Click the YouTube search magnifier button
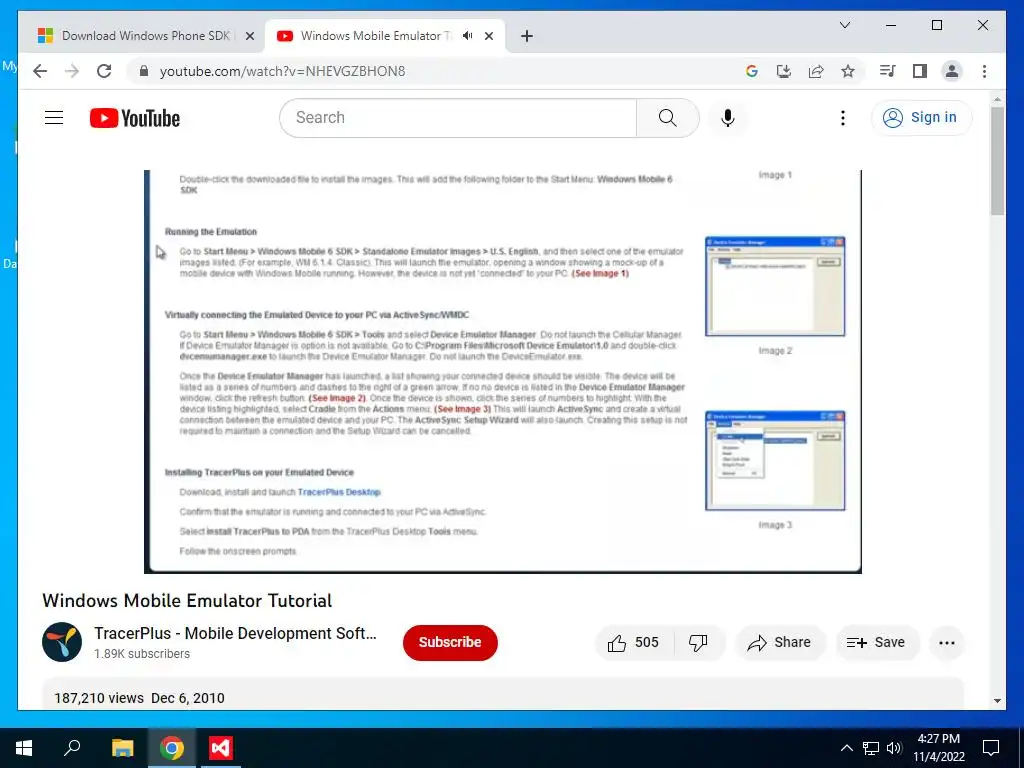Screen dimensions: 1024x768 667,118
